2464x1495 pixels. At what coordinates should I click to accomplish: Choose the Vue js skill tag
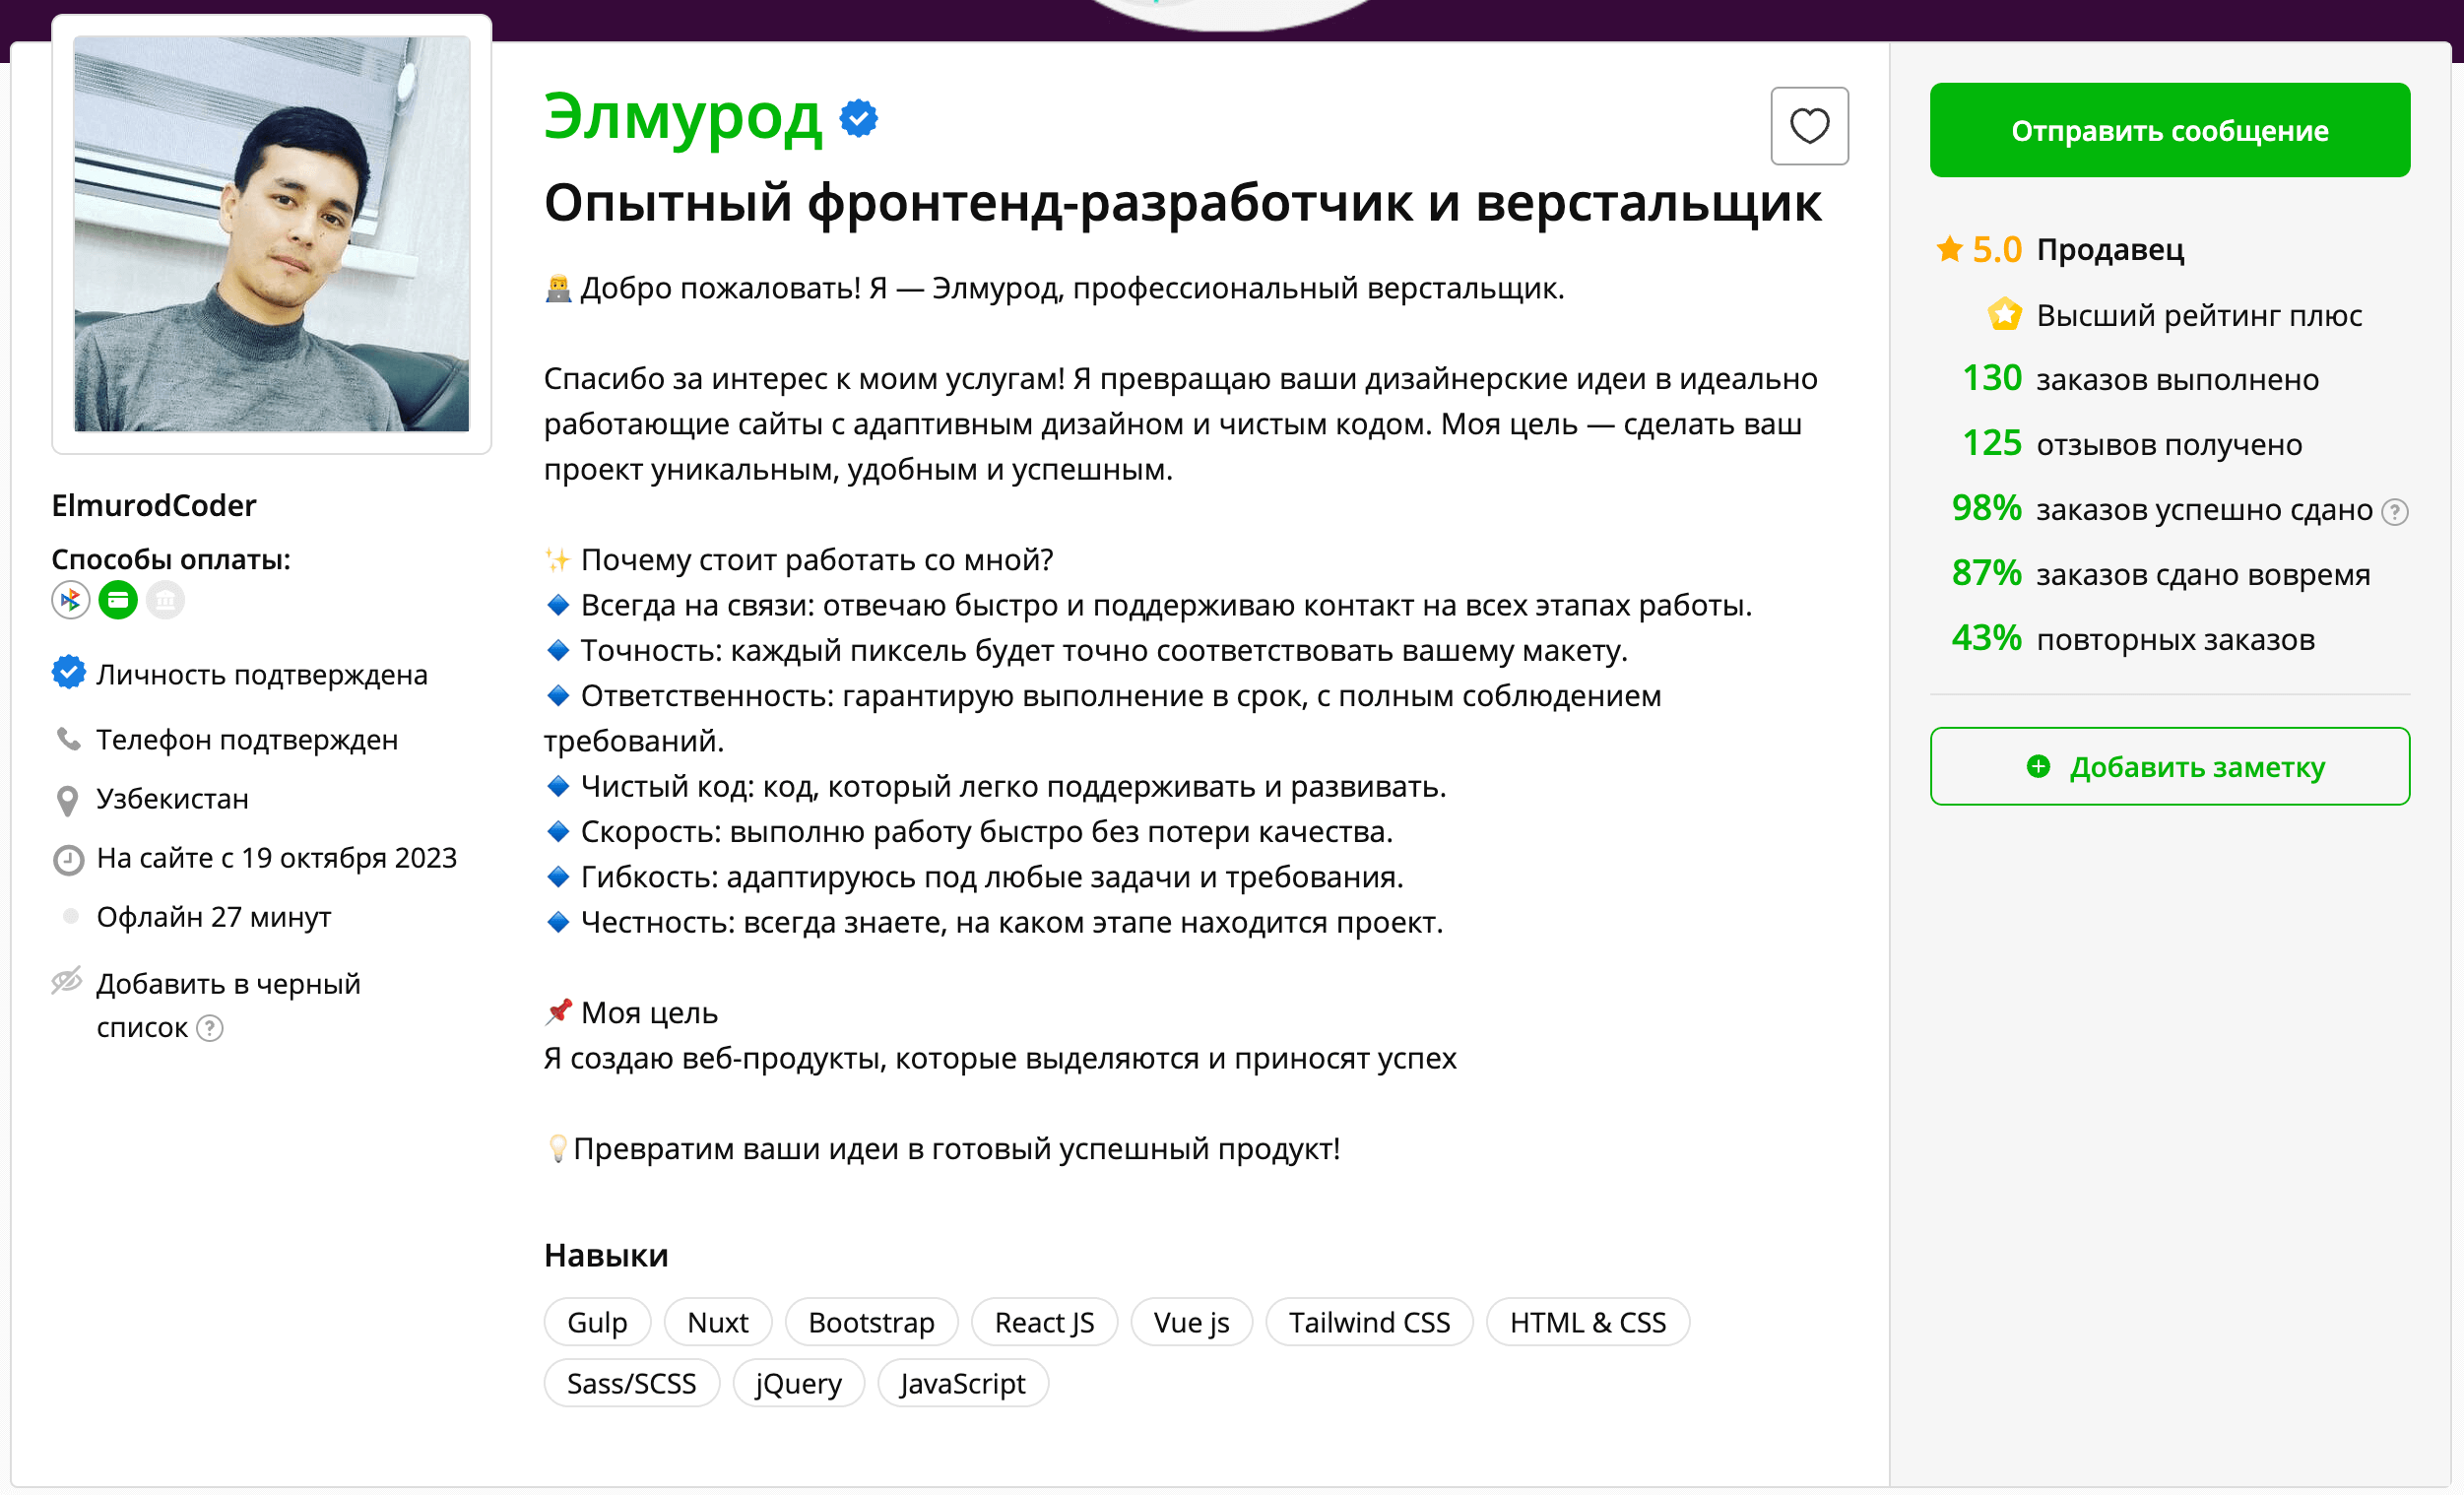tap(1191, 1322)
